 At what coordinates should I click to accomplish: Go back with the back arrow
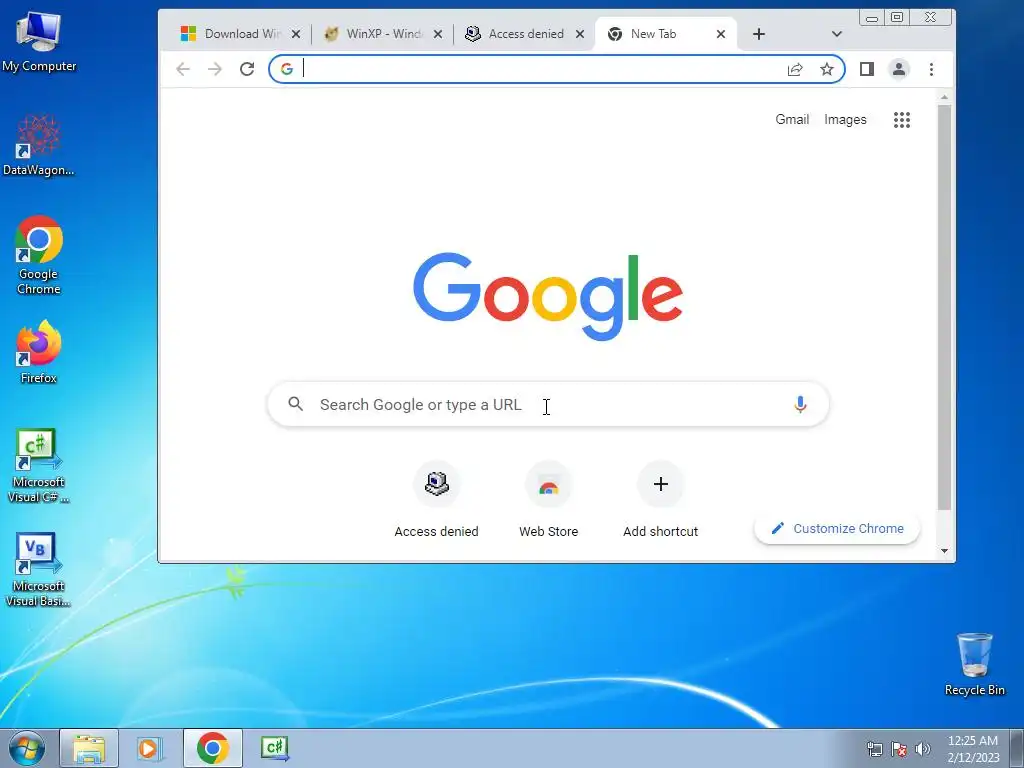(183, 69)
